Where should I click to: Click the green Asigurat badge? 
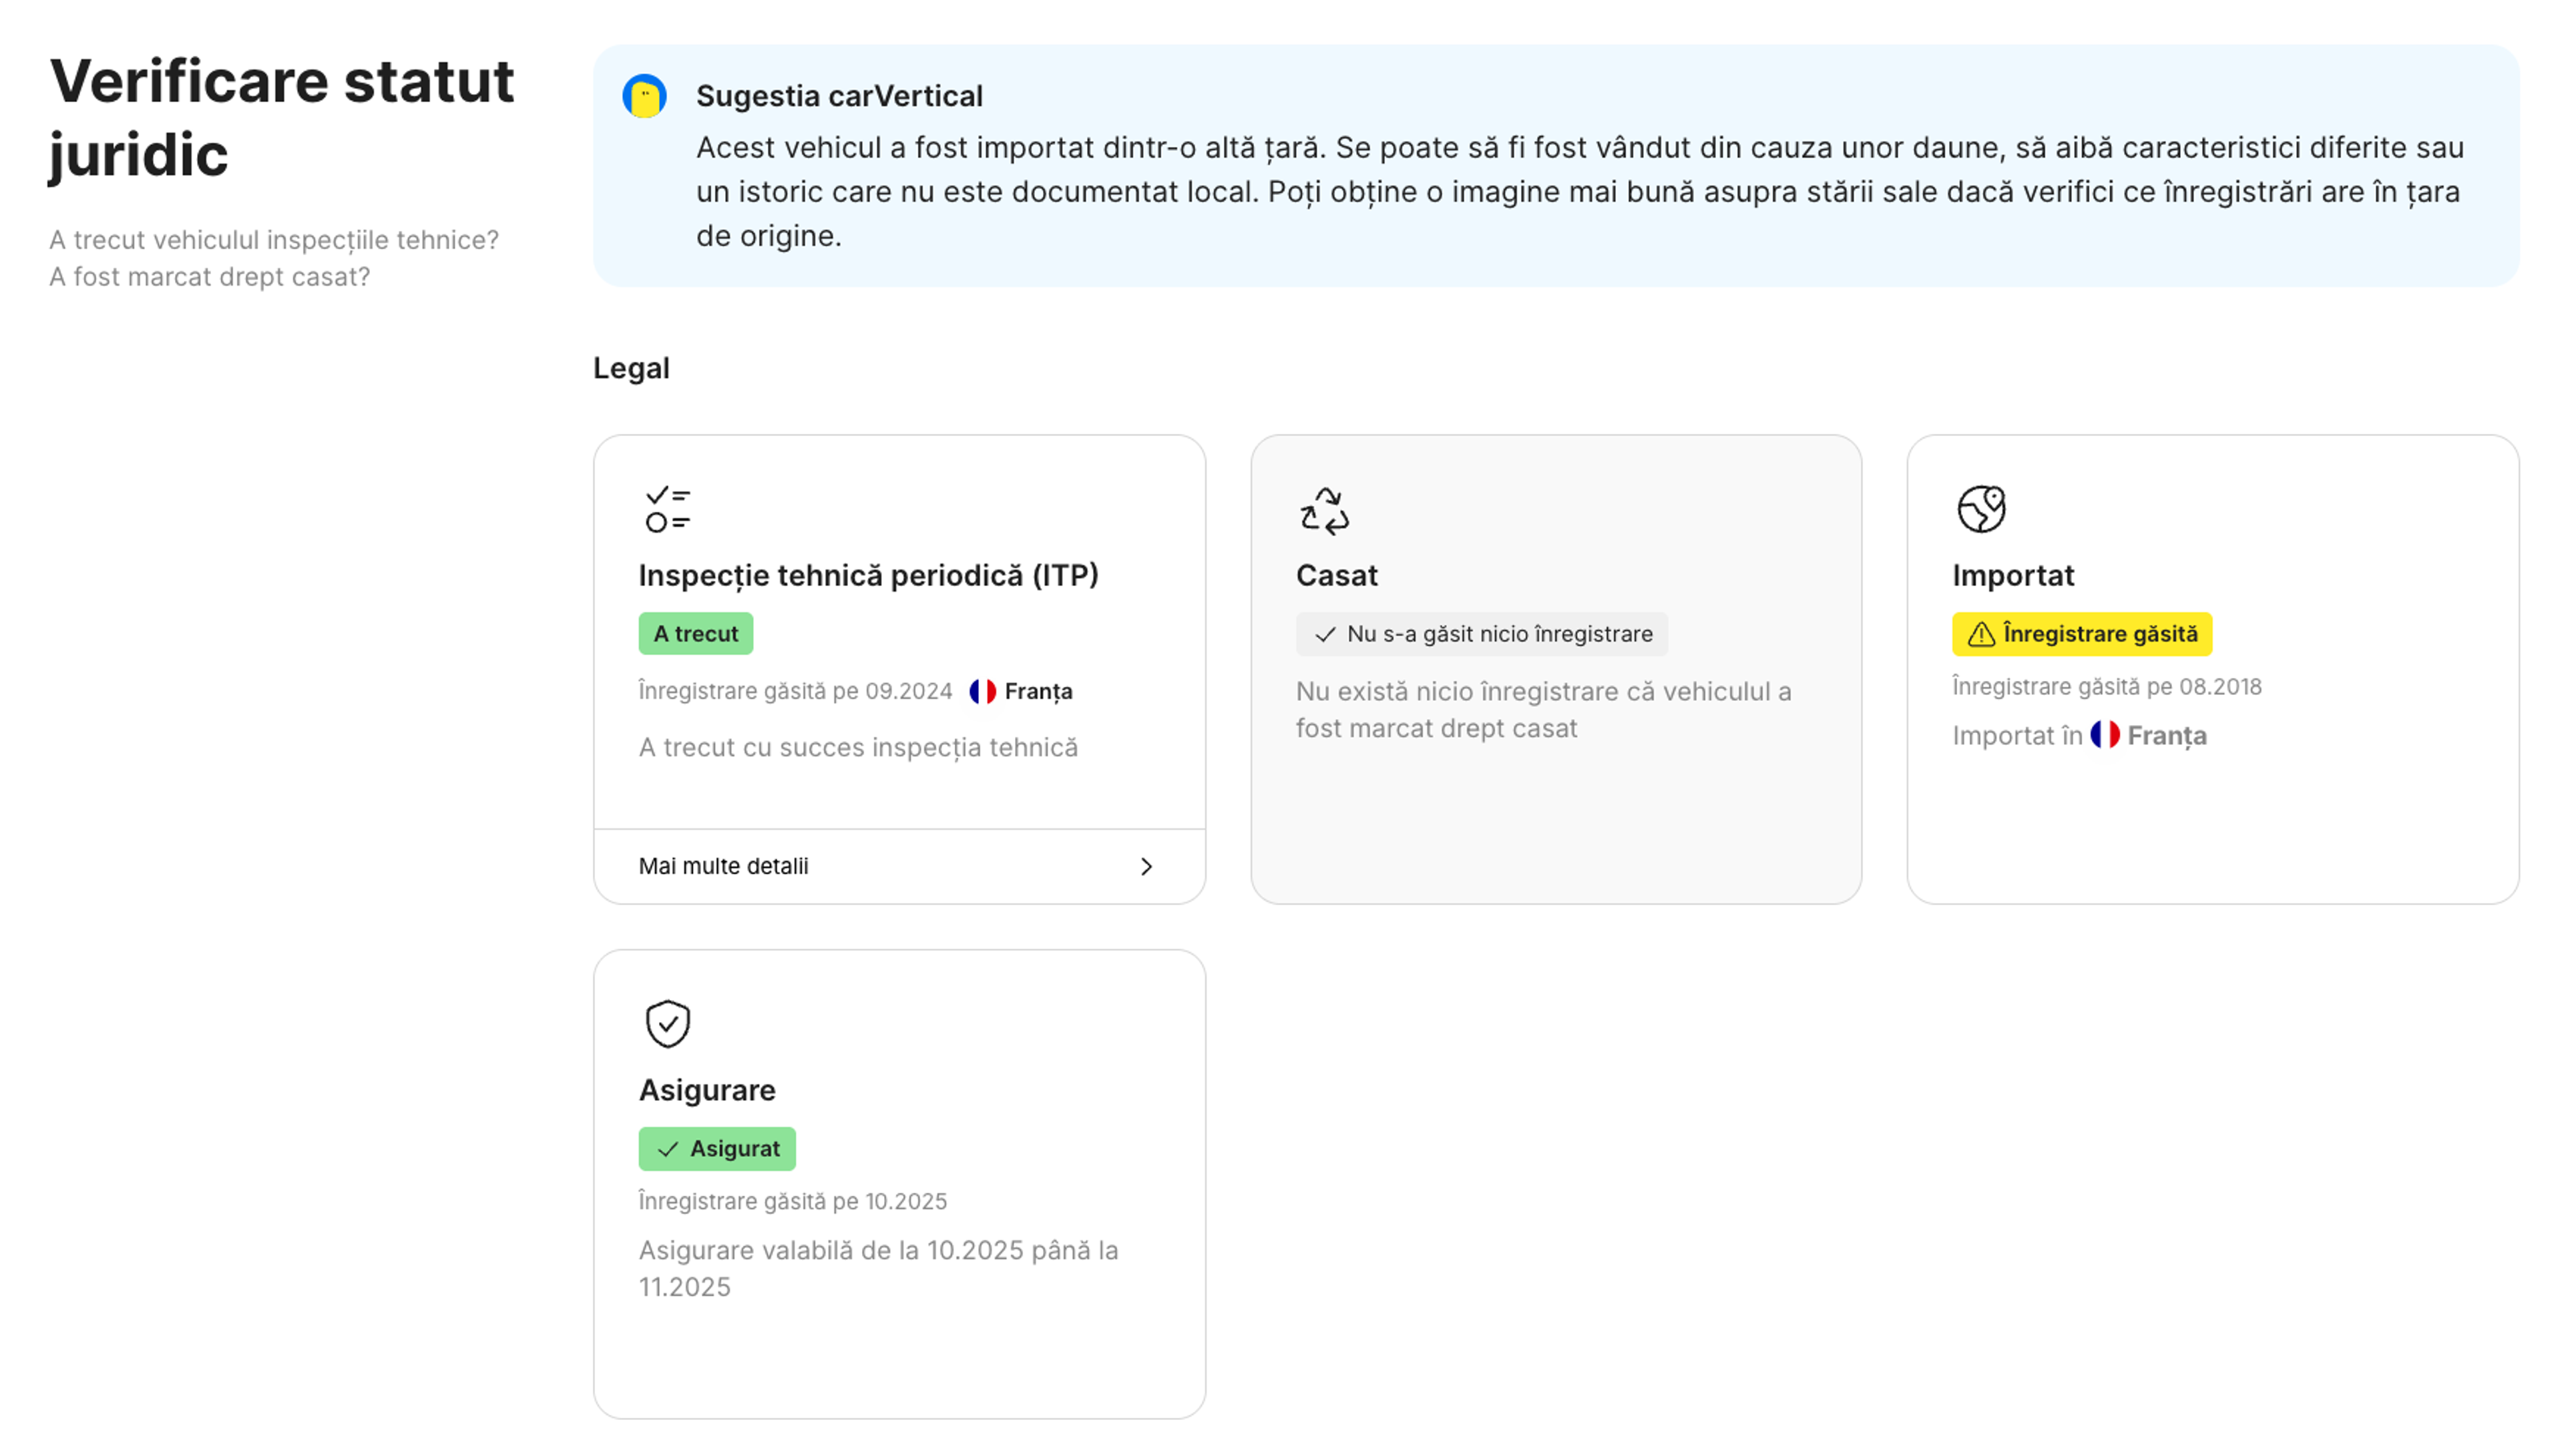717,1148
